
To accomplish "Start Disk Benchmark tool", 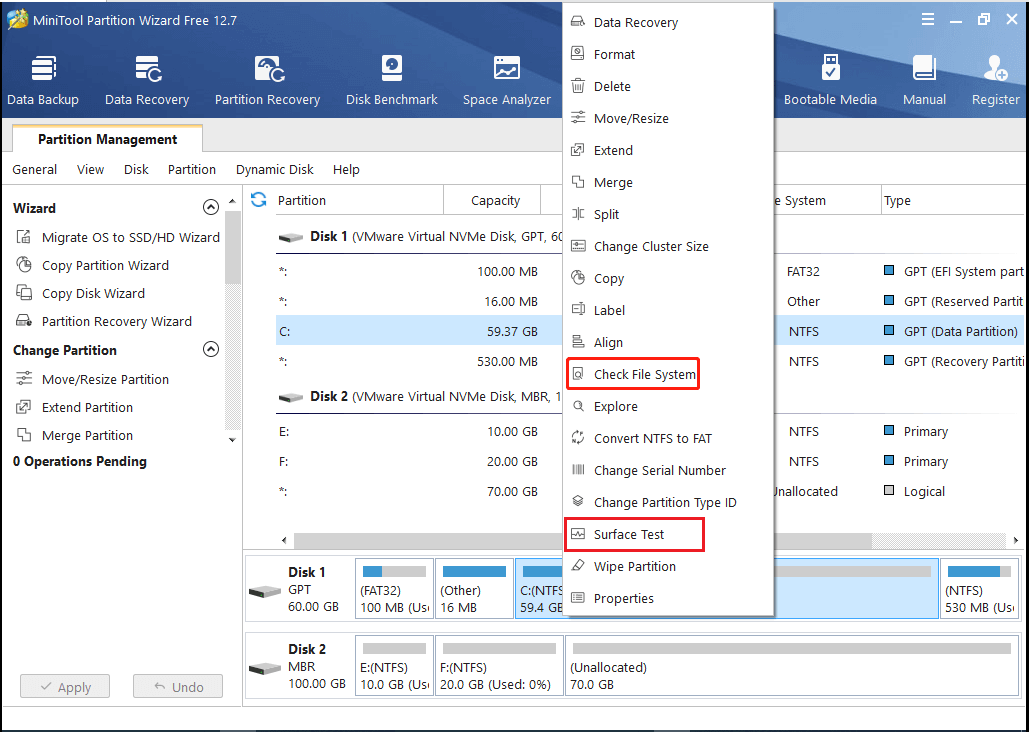I will coord(391,80).
